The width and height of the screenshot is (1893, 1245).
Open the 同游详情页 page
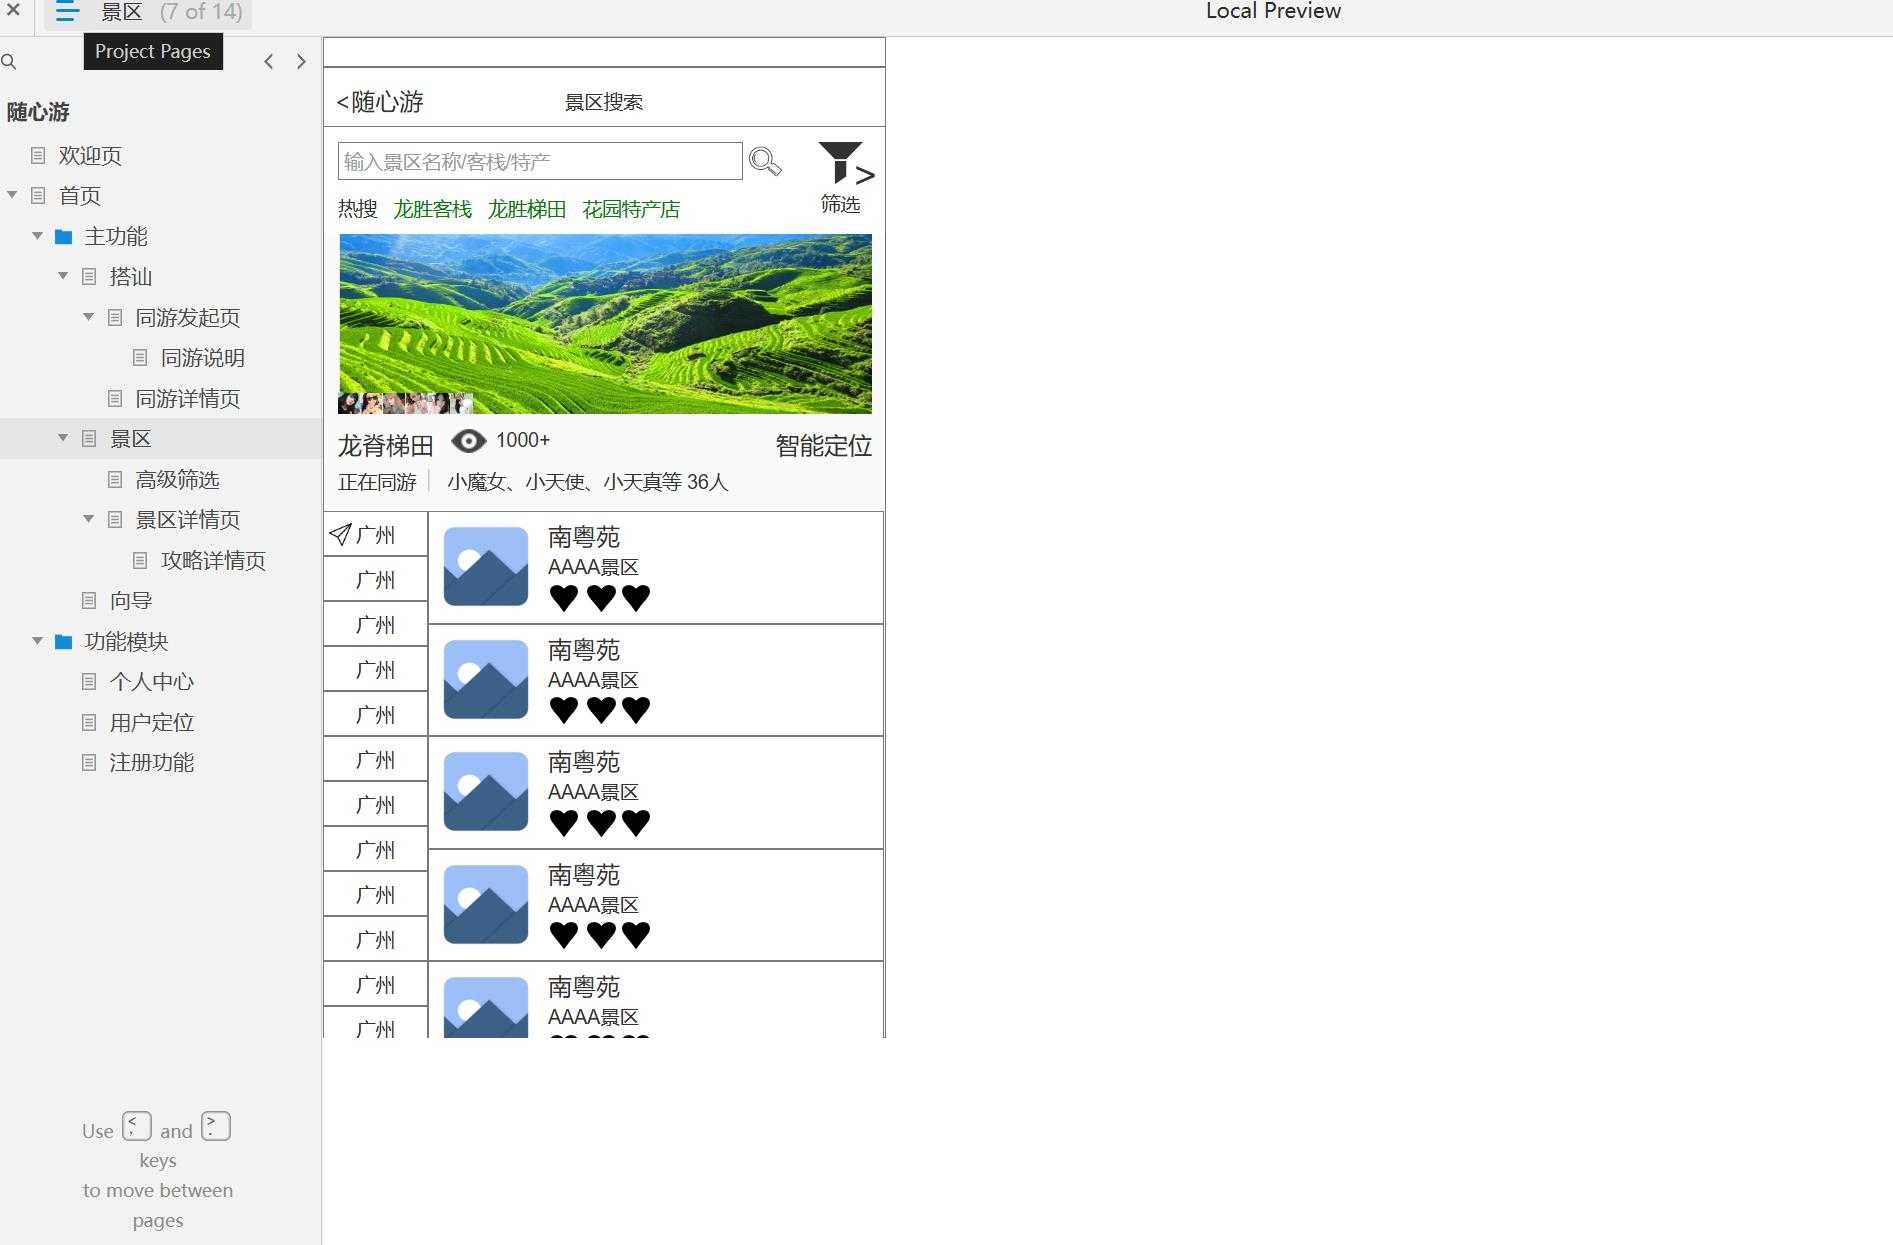coord(188,399)
